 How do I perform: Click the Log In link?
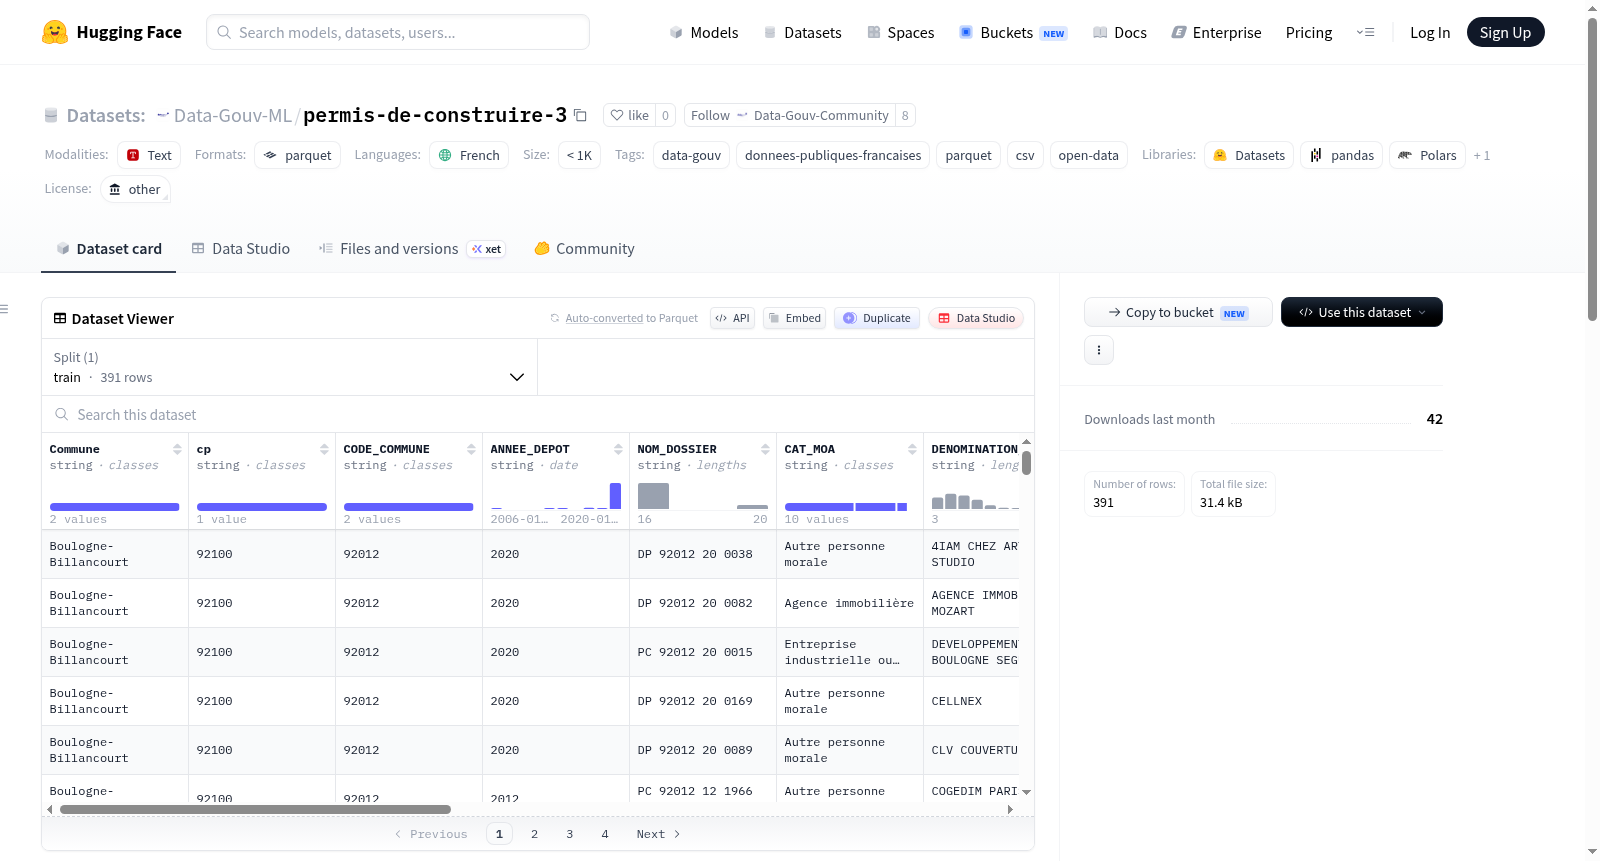[1430, 32]
